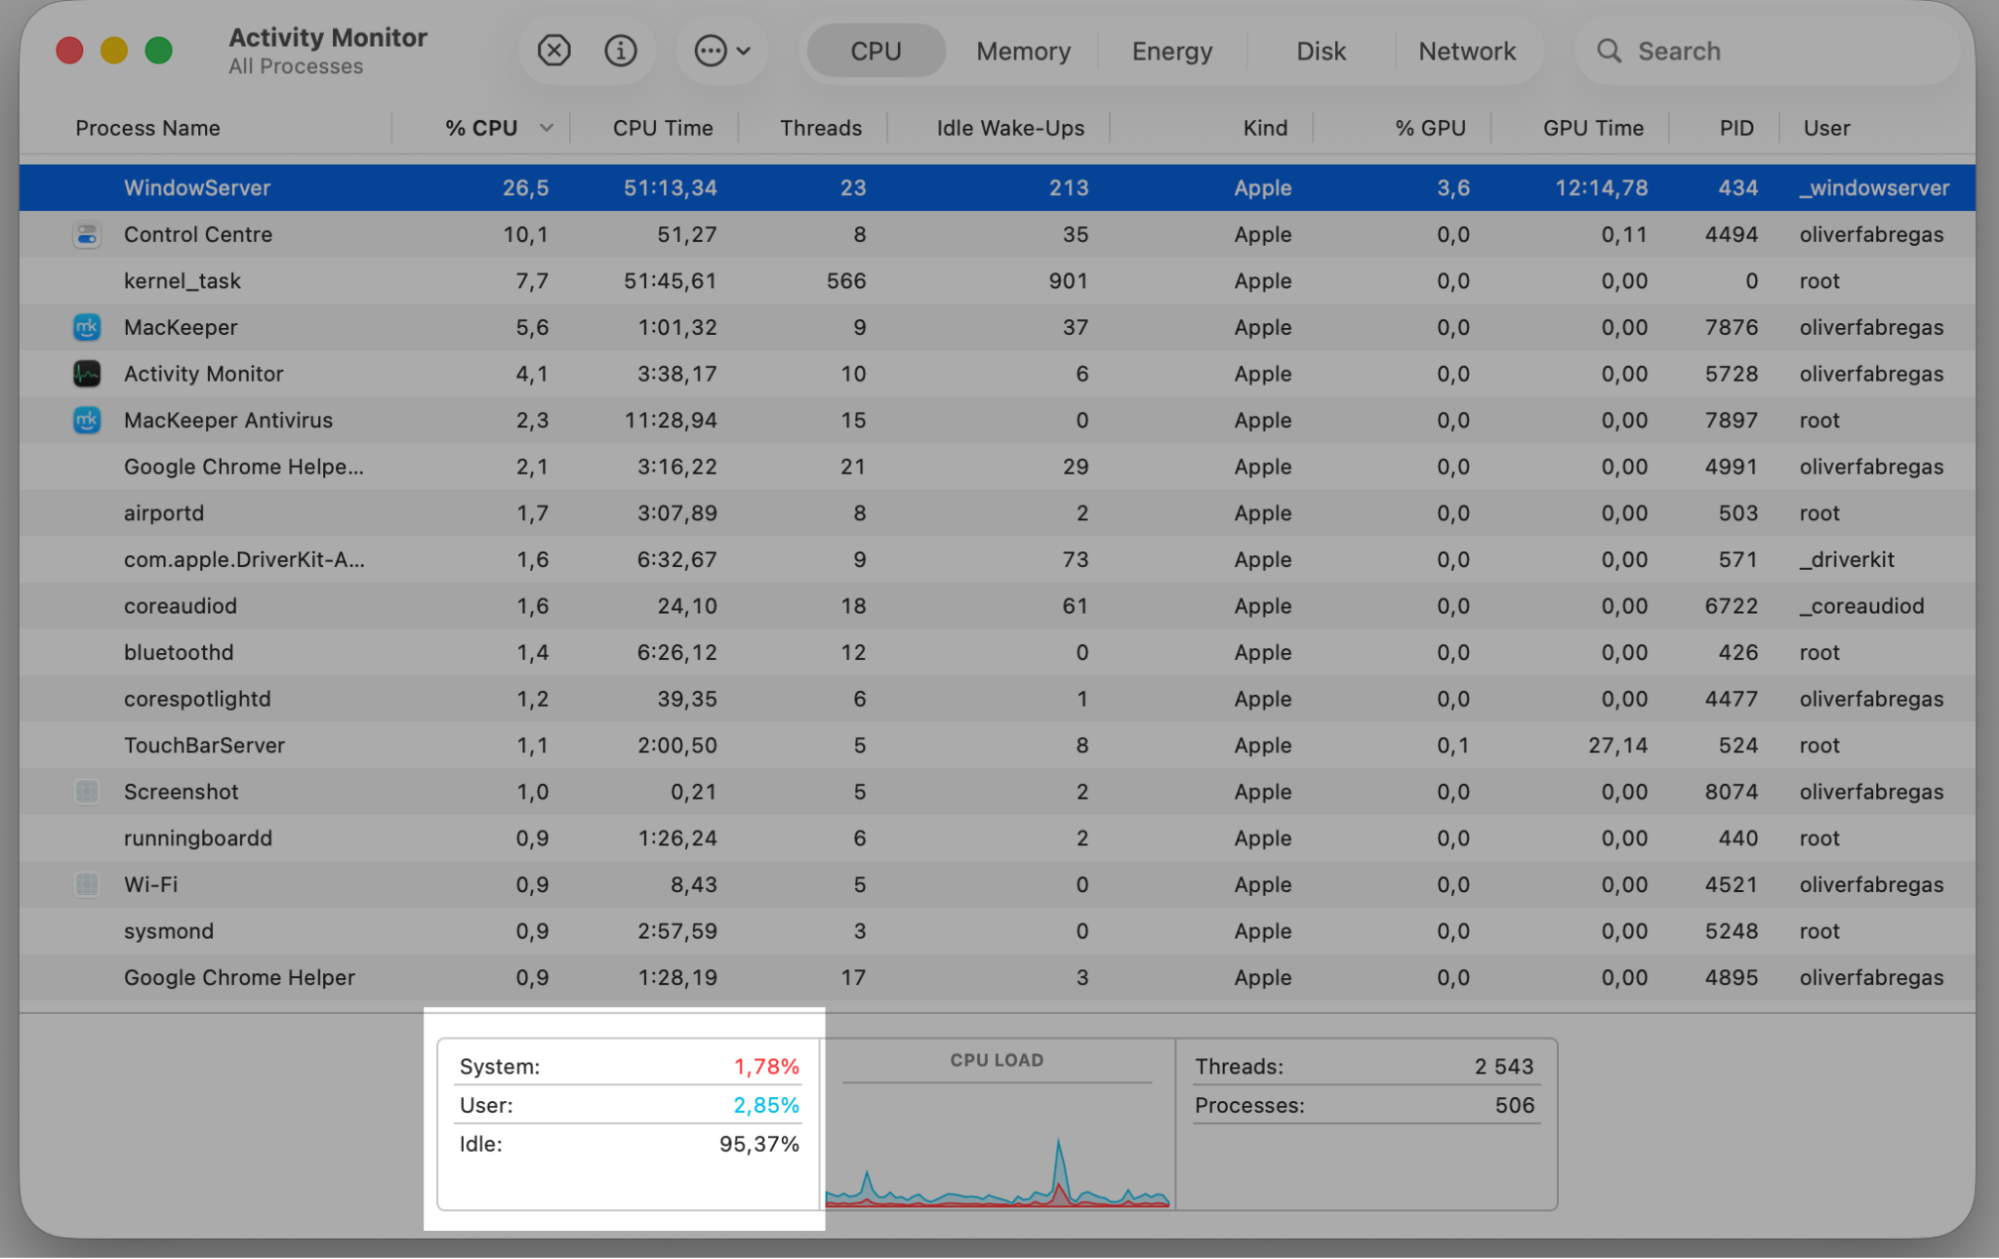The height and width of the screenshot is (1259, 1999).
Task: Click the stop process (X) toolbar icon
Action: [553, 50]
